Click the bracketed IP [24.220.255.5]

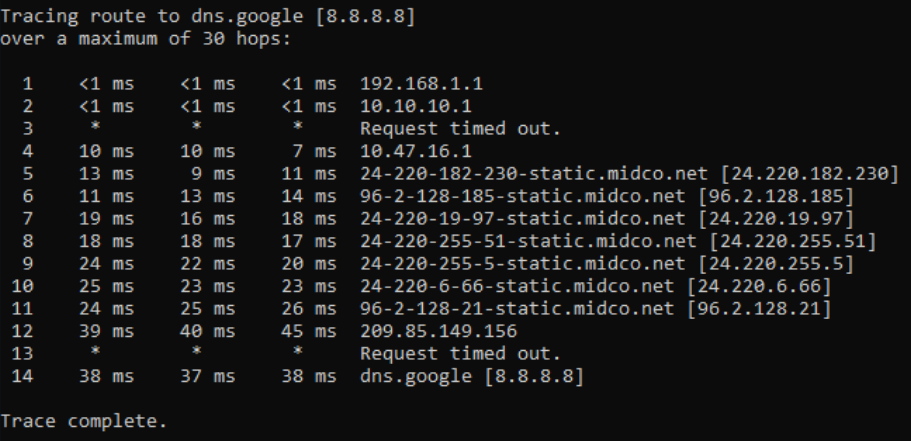[776, 264]
